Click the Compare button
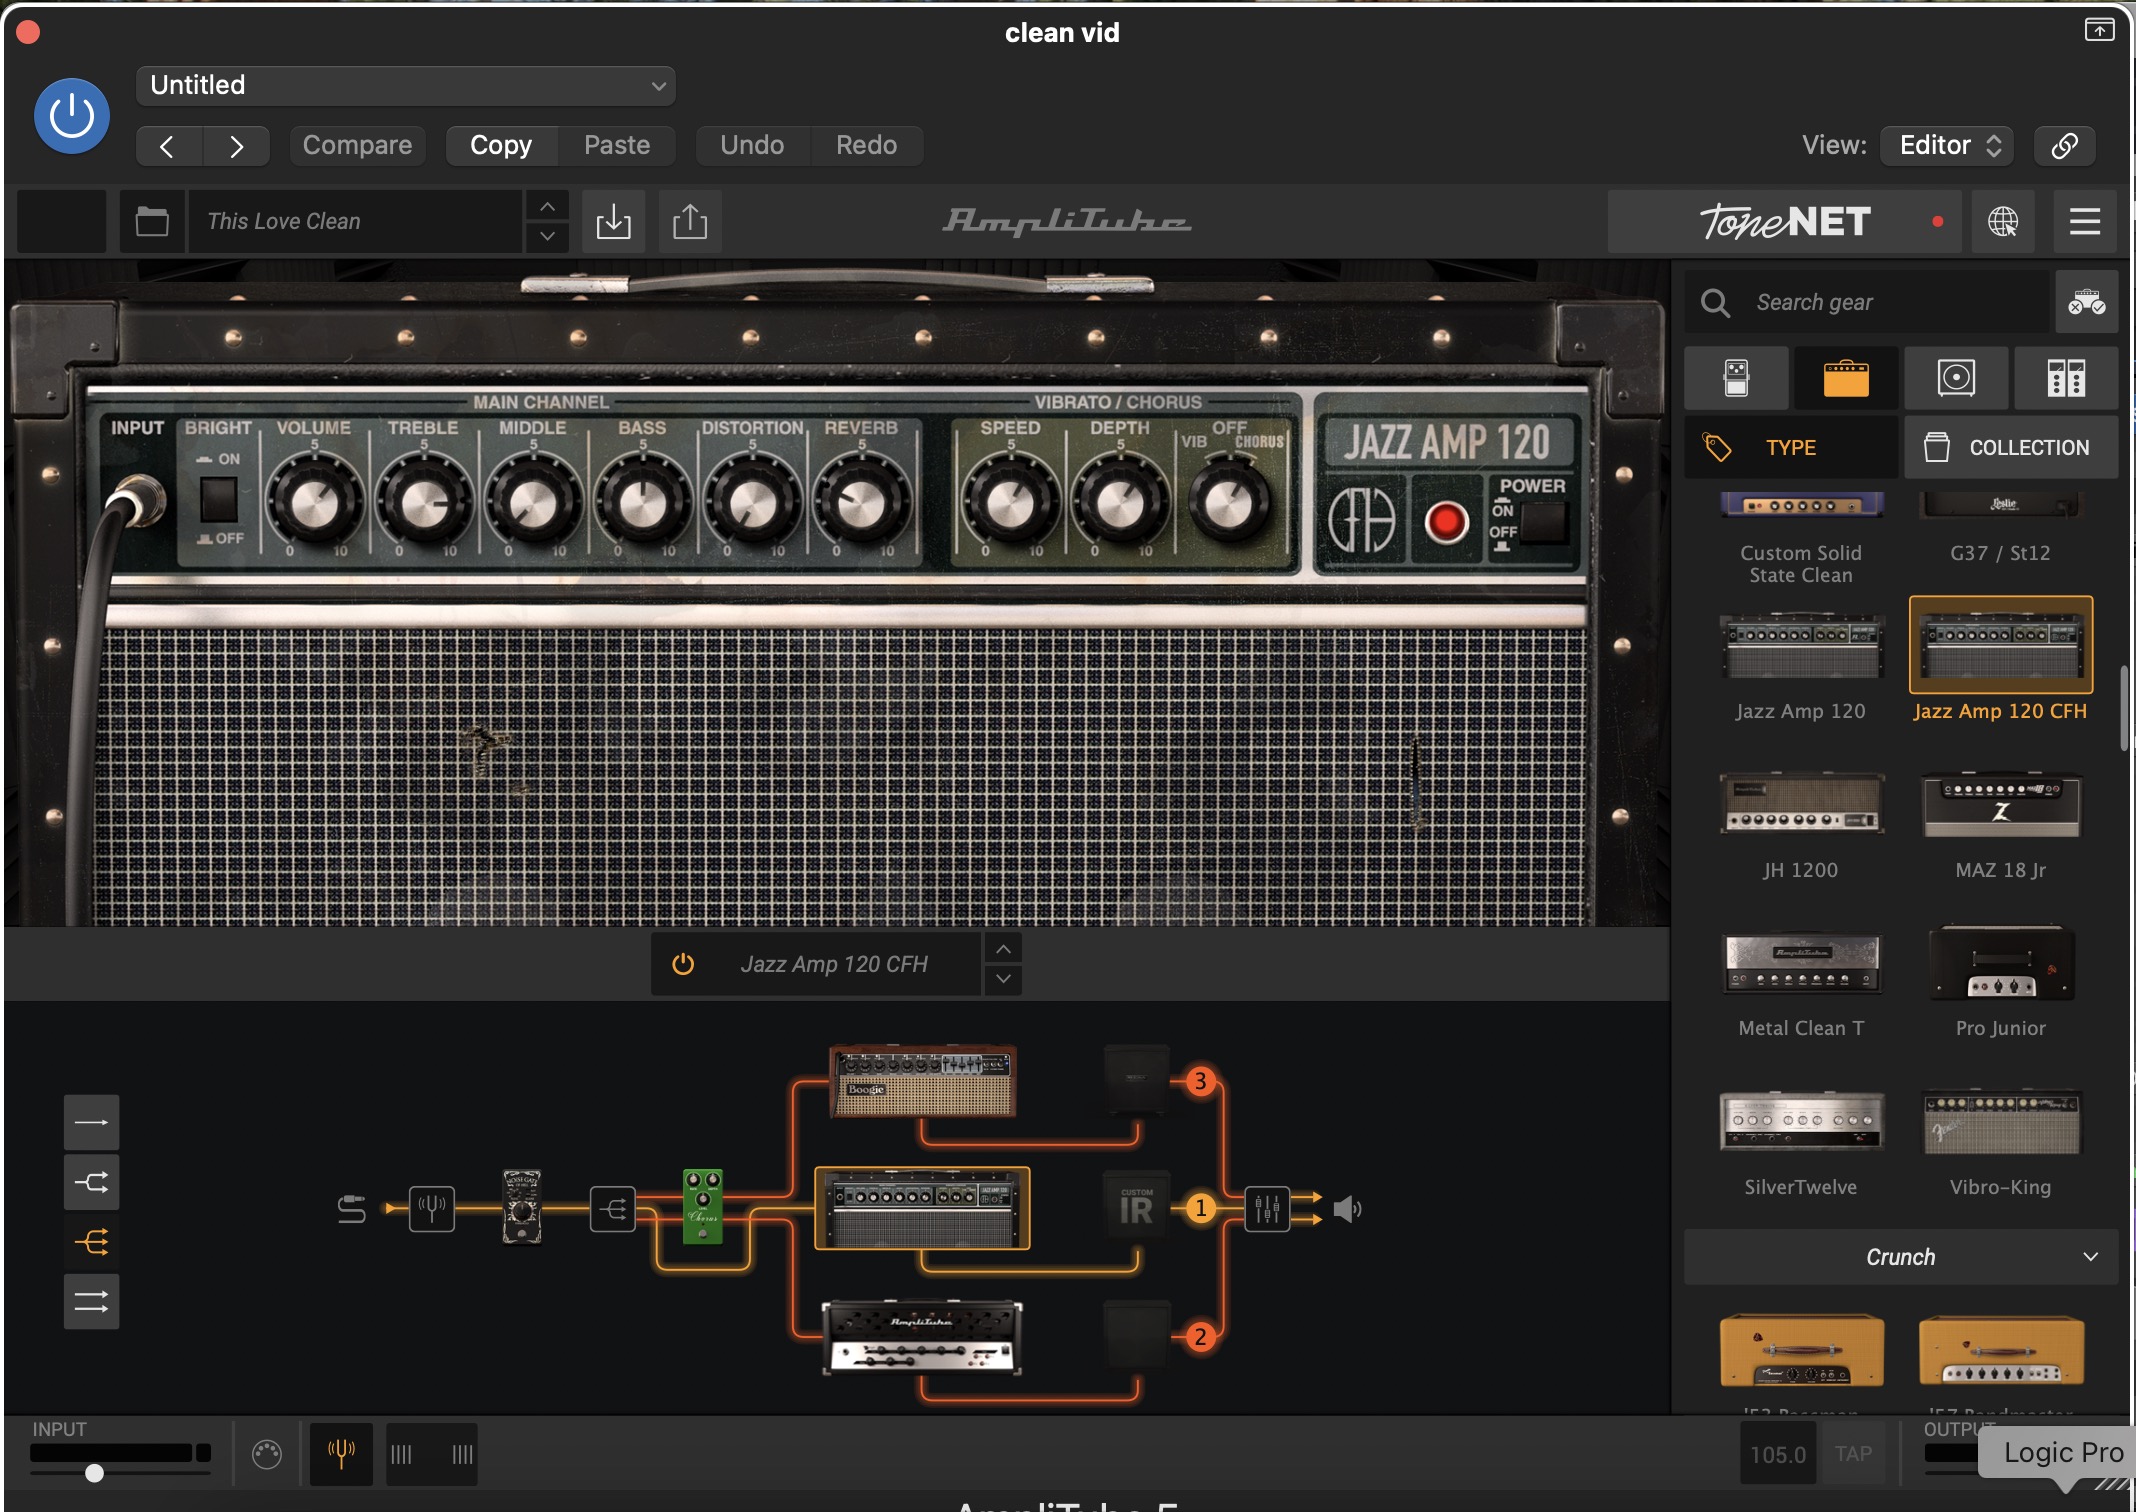The image size is (2136, 1512). tap(357, 146)
